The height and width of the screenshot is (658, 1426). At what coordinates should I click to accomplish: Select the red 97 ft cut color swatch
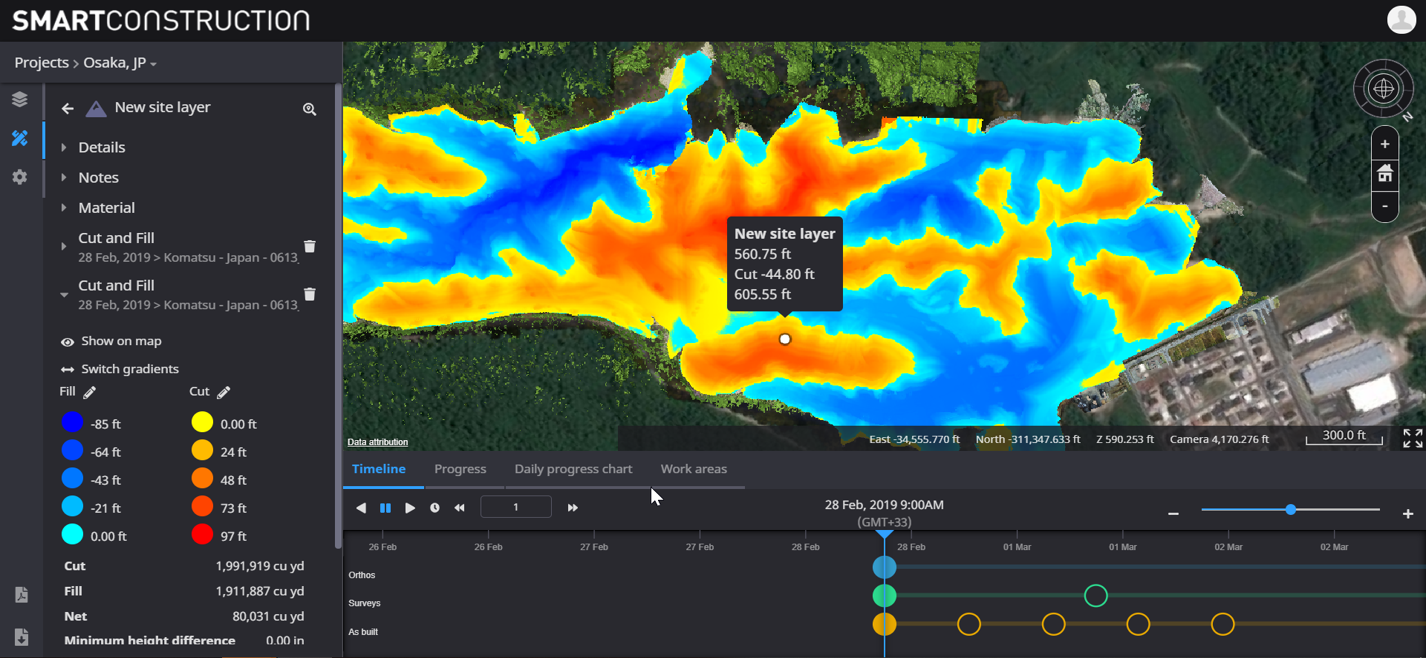point(202,535)
